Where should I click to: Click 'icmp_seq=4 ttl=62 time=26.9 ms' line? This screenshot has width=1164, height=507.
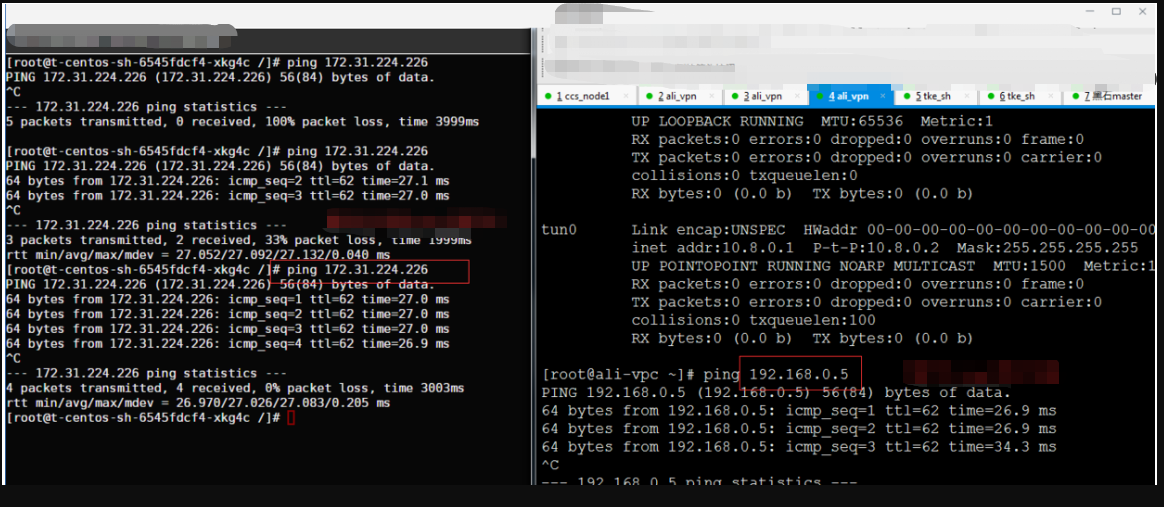pyautogui.click(x=227, y=344)
